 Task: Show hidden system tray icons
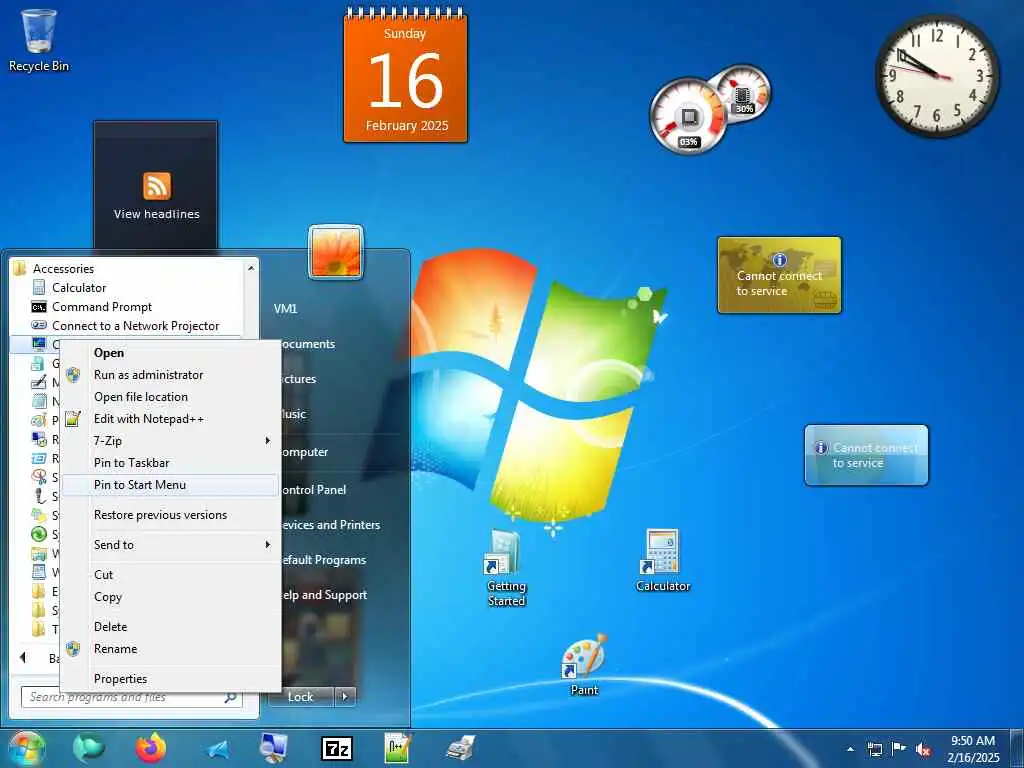[850, 749]
